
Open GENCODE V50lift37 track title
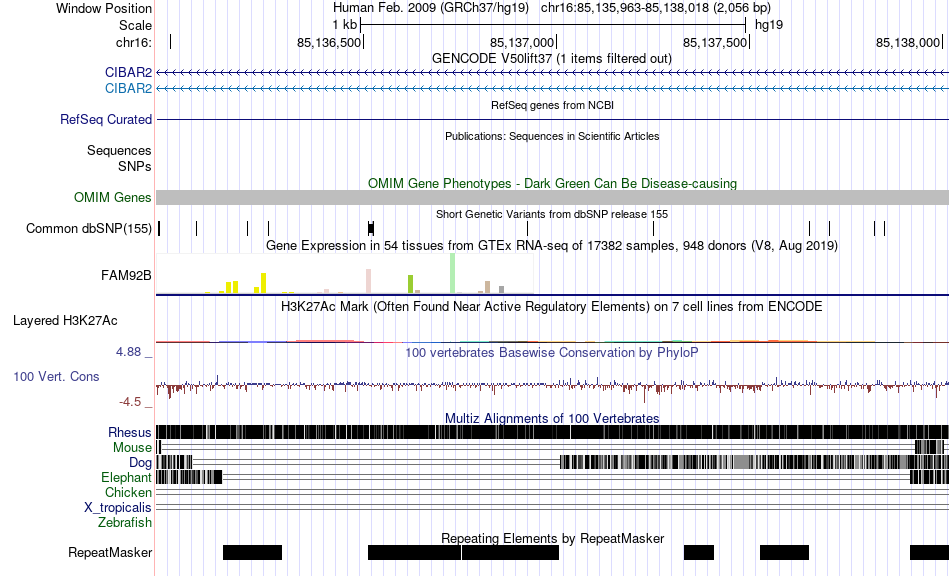pos(552,59)
